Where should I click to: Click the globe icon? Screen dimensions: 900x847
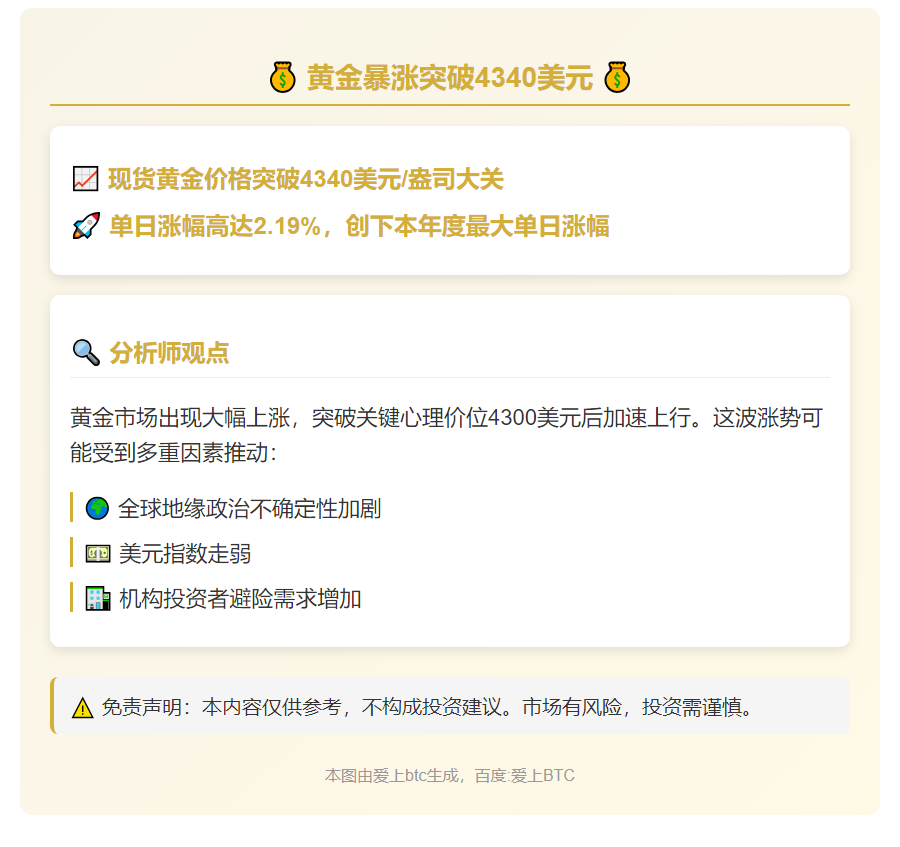[97, 508]
